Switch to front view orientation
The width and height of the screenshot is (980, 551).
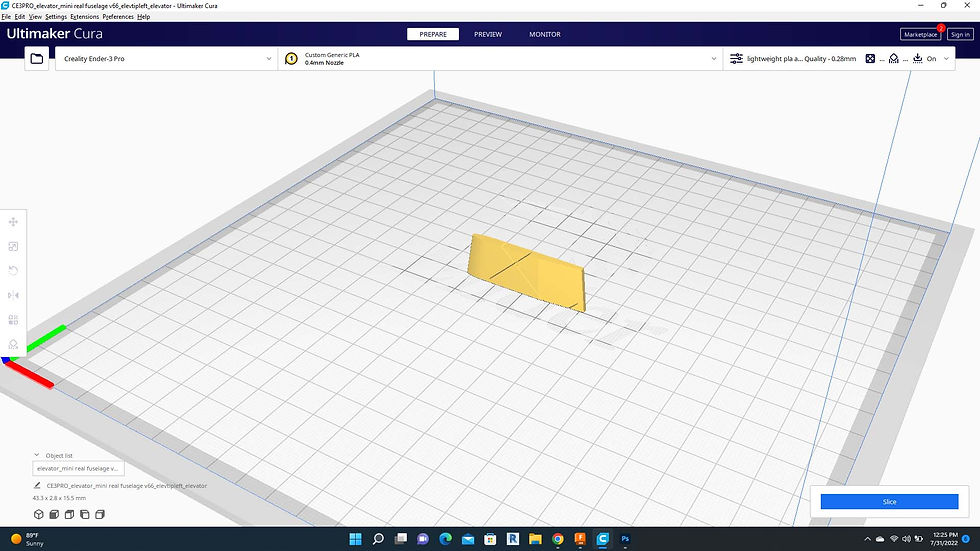(54, 514)
